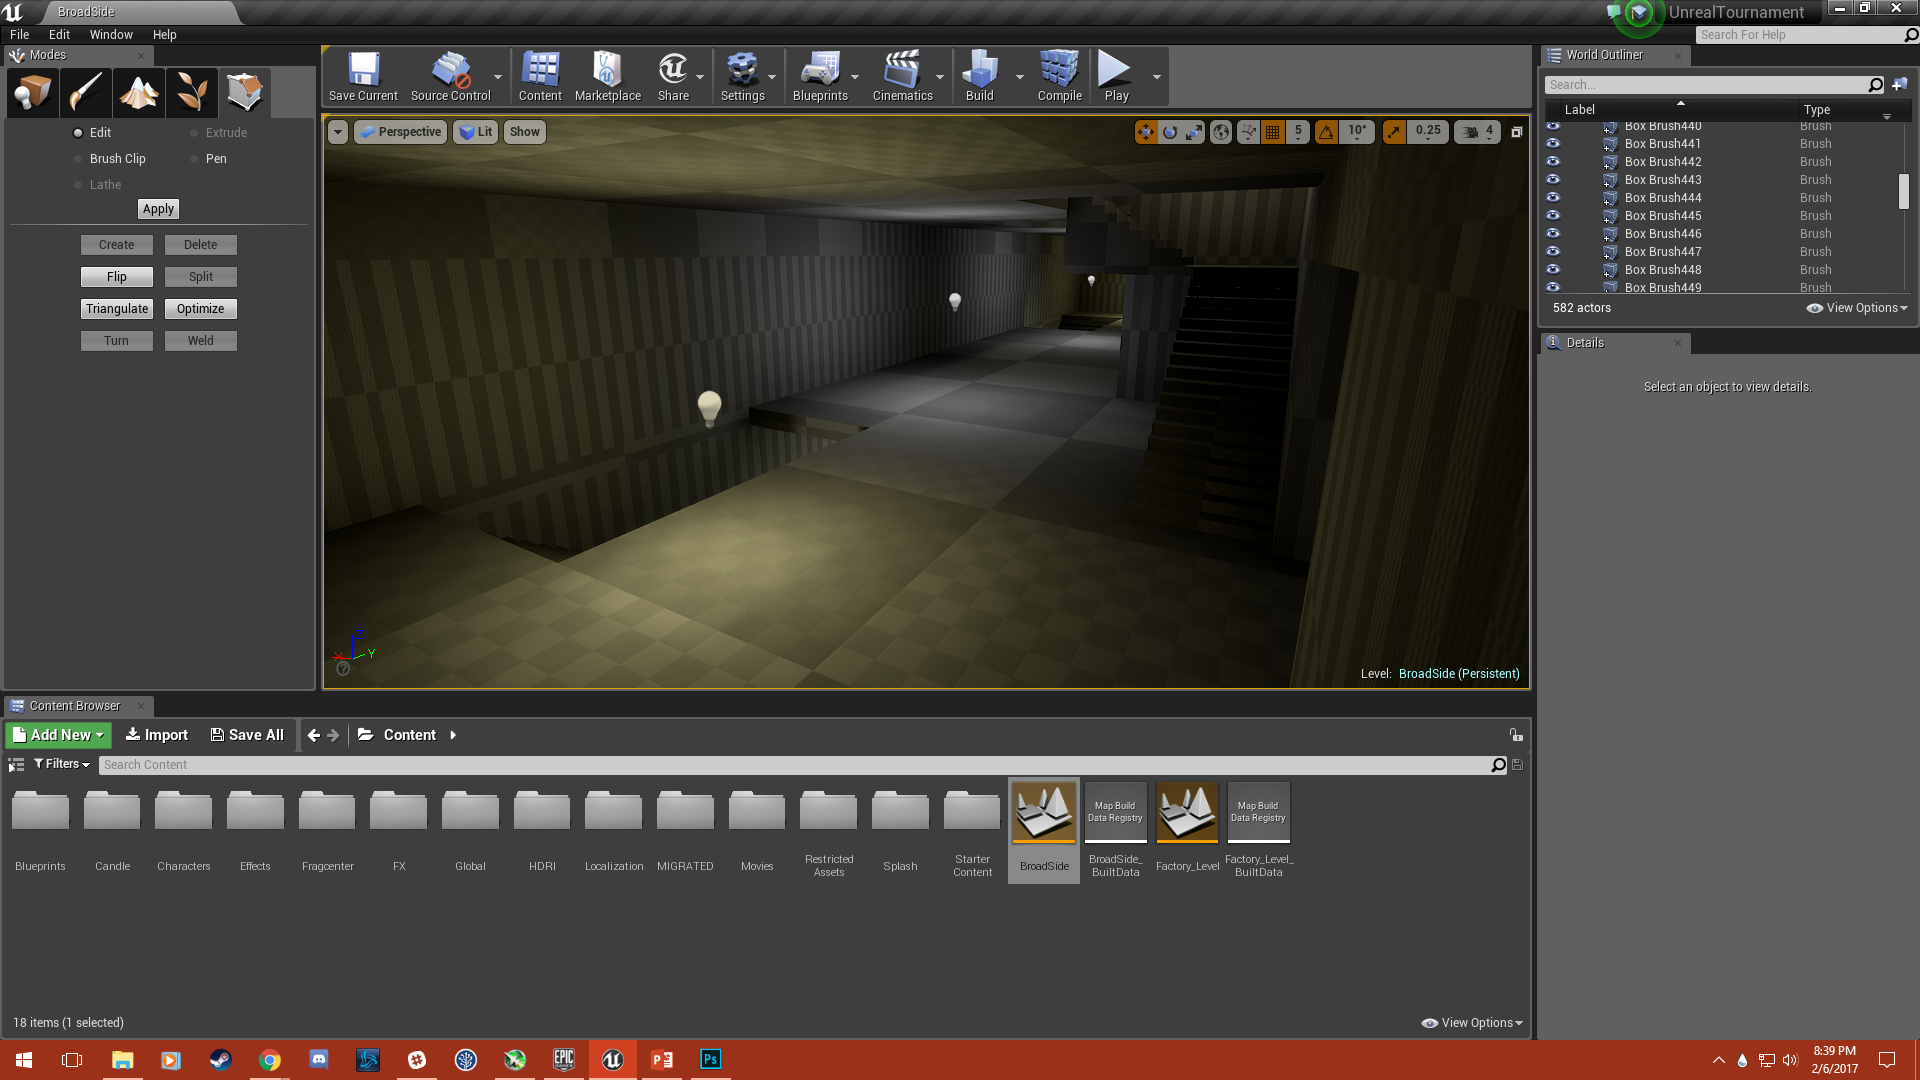This screenshot has height=1080, width=1920.
Task: Click the surface snapping icon
Action: click(x=1248, y=131)
